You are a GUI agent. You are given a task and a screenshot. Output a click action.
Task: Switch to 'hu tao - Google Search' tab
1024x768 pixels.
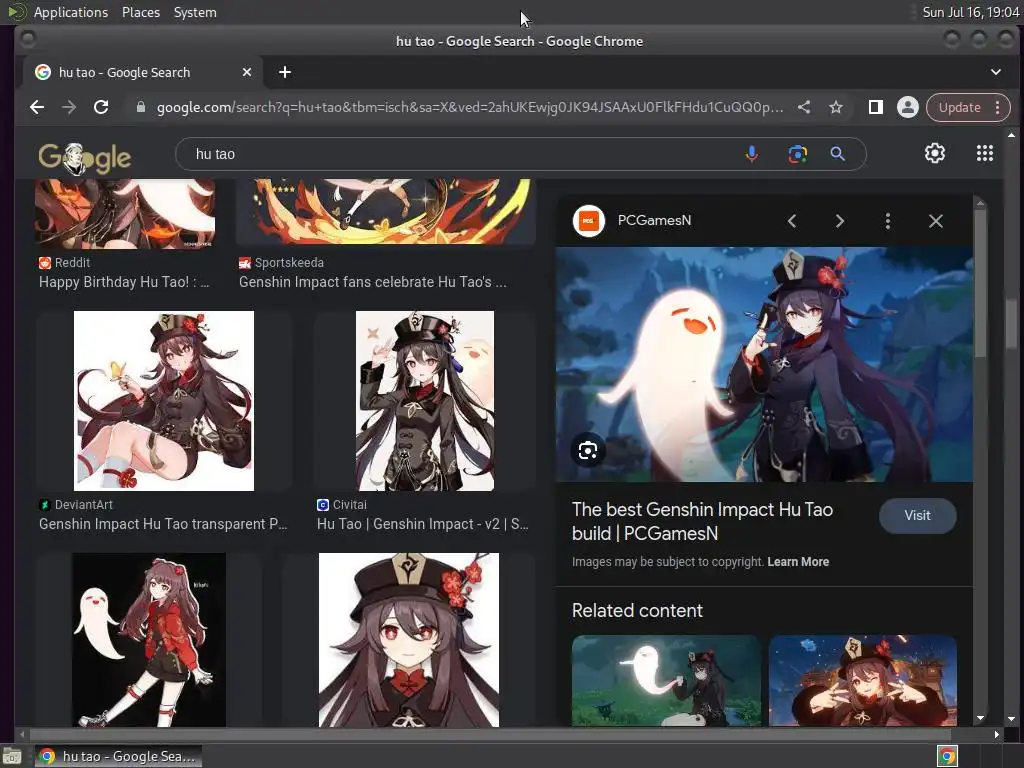(x=142, y=72)
